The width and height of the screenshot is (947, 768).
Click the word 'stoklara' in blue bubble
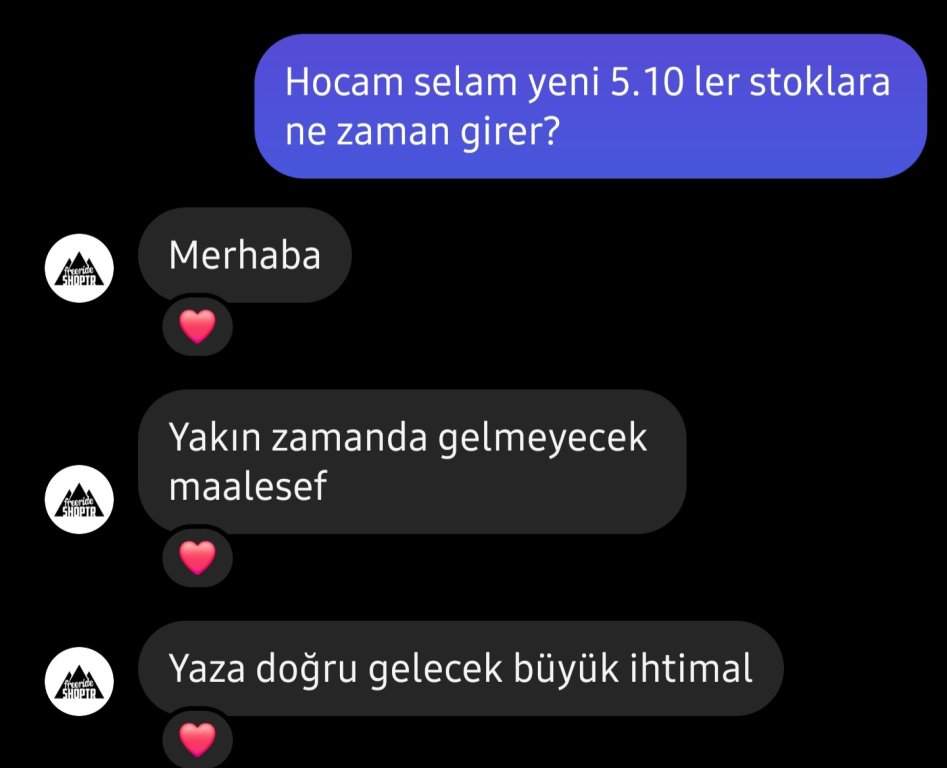[x=820, y=82]
